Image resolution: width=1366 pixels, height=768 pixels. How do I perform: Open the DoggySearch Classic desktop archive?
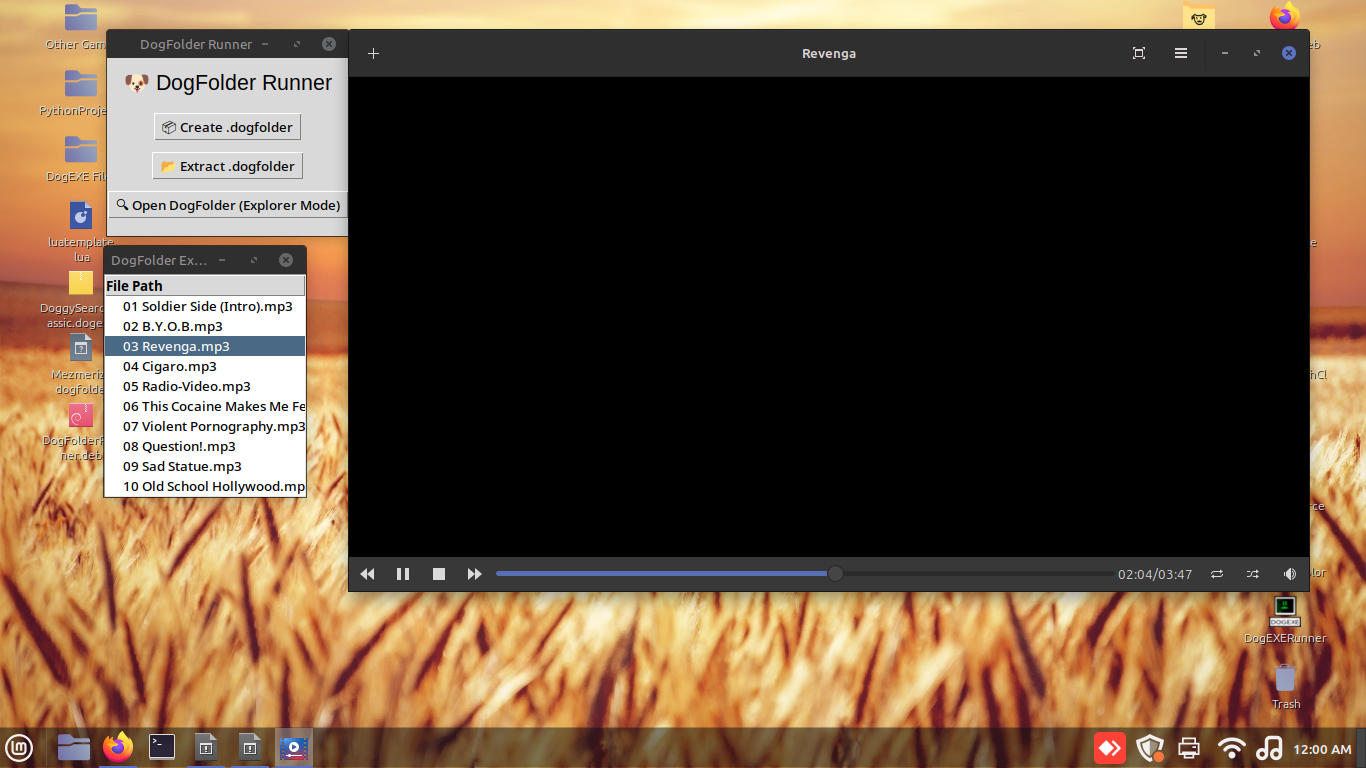(x=81, y=298)
